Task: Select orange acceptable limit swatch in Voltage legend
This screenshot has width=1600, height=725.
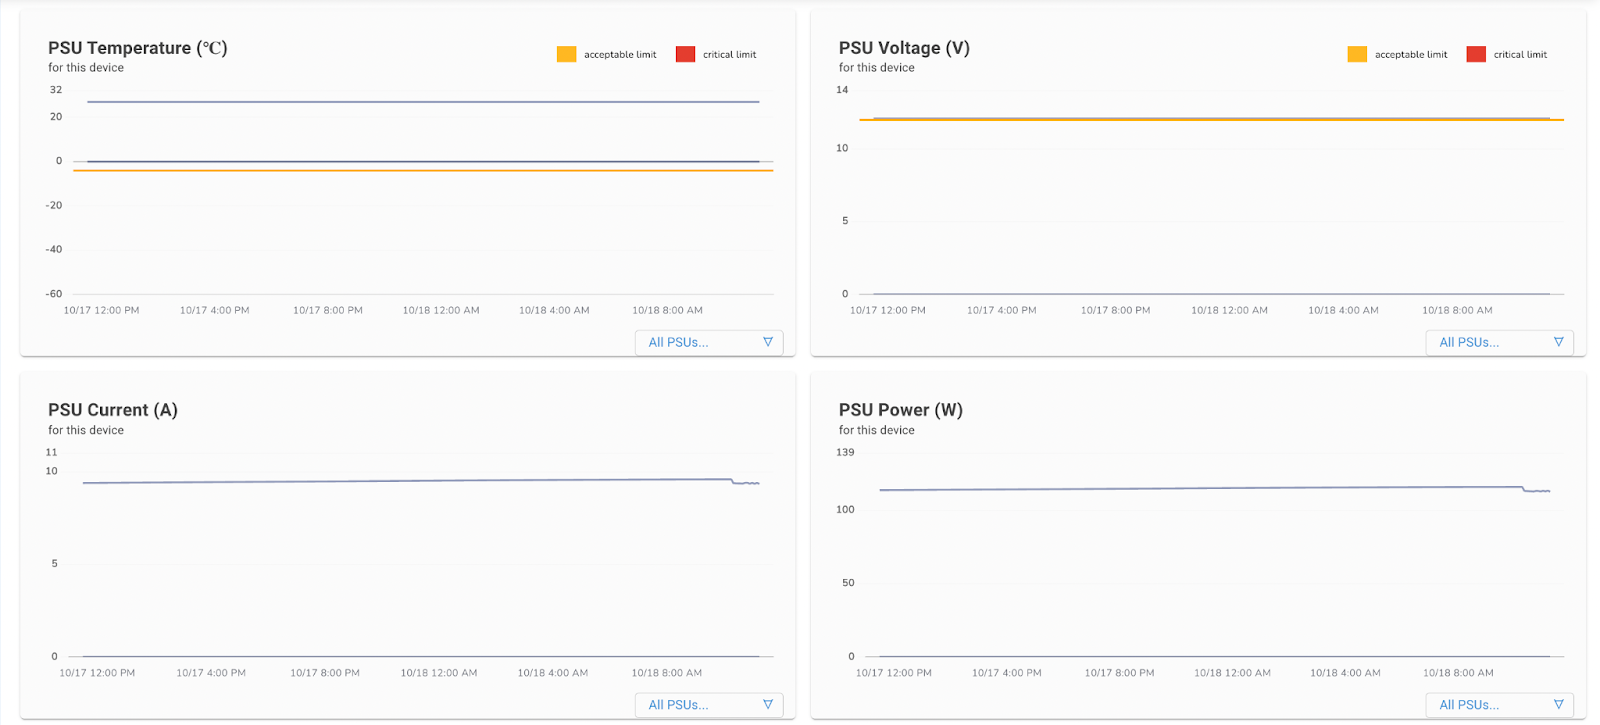Action: 1357,54
